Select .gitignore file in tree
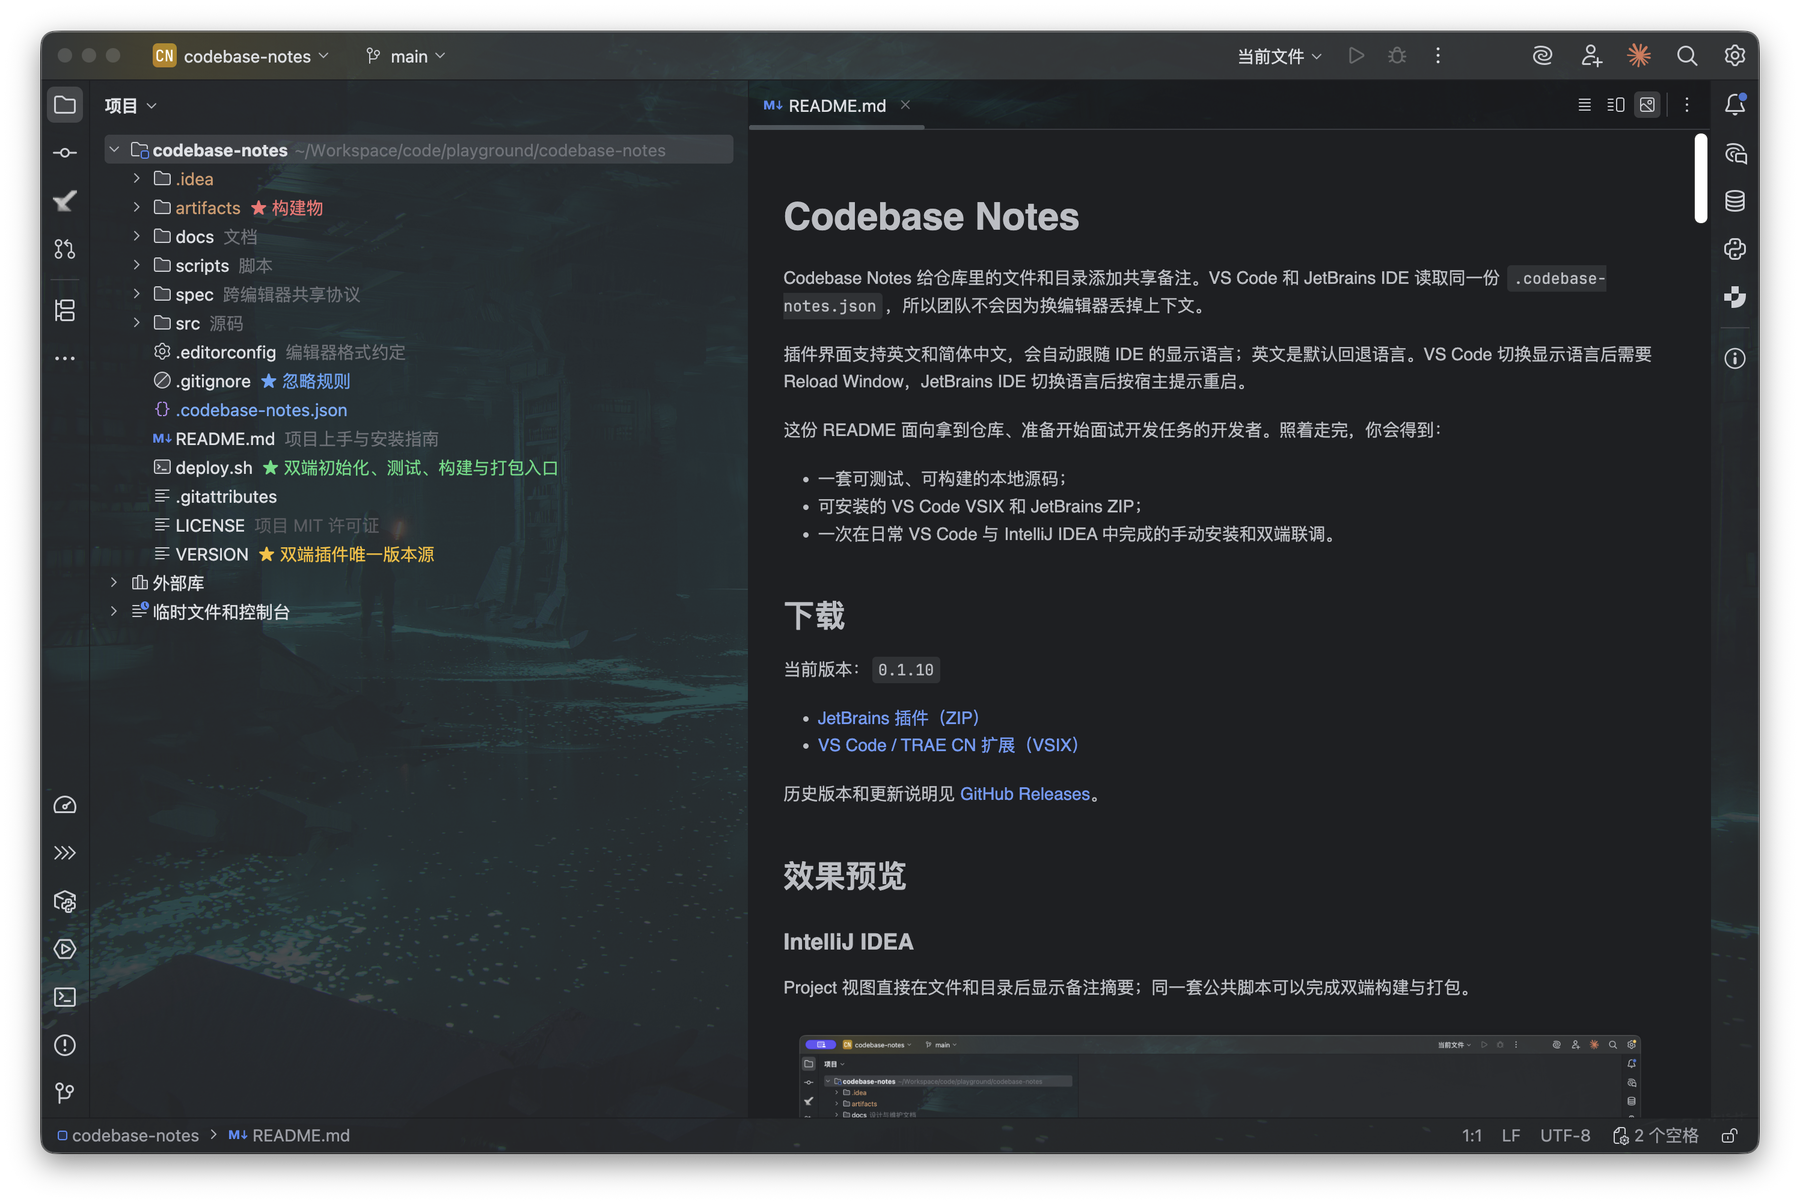The height and width of the screenshot is (1204, 1800). point(213,381)
